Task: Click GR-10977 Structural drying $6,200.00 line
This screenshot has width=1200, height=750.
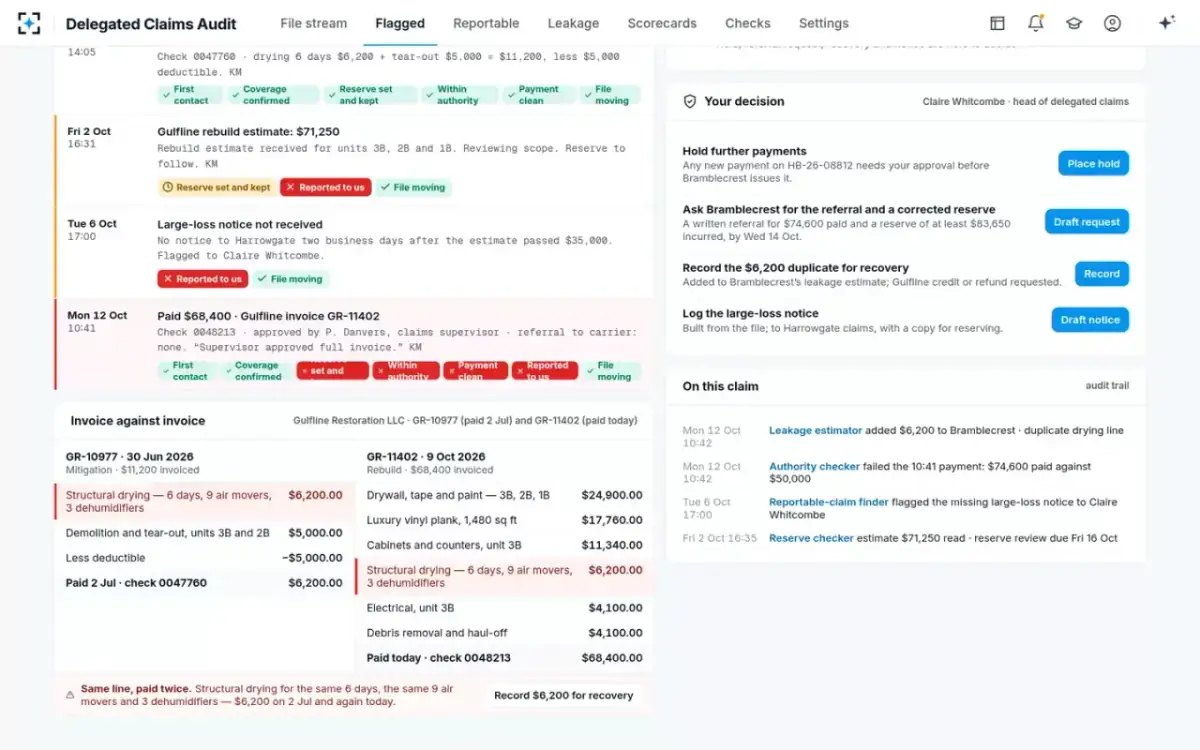Action: coord(204,501)
